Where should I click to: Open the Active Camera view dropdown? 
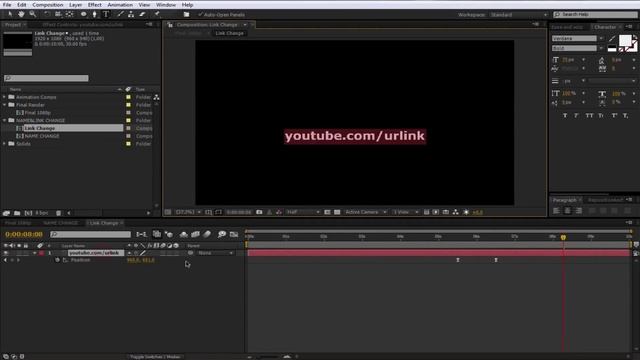tap(365, 212)
